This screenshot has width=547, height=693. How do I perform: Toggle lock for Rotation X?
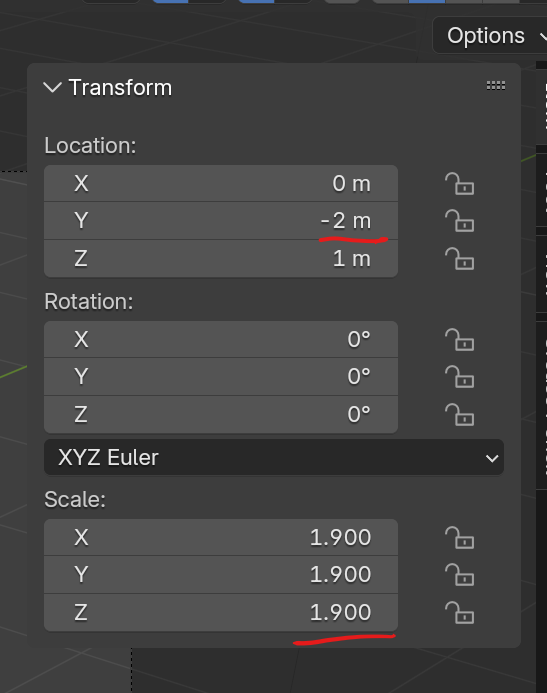coord(459,340)
